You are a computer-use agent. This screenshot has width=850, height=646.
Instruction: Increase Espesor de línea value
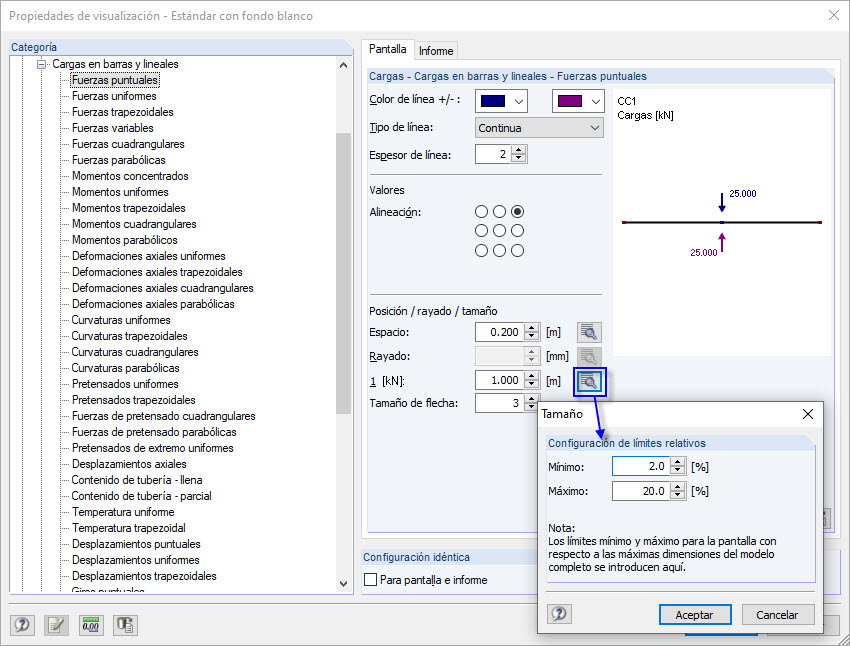(x=519, y=150)
